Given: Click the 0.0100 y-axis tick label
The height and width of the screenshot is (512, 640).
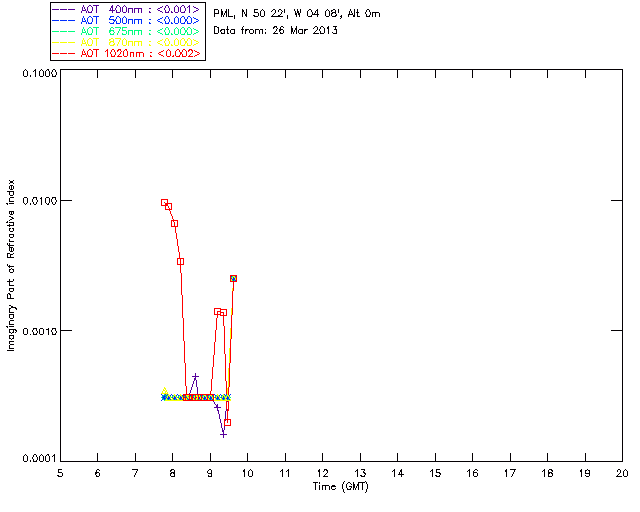Looking at the screenshot, I should coord(39,201).
